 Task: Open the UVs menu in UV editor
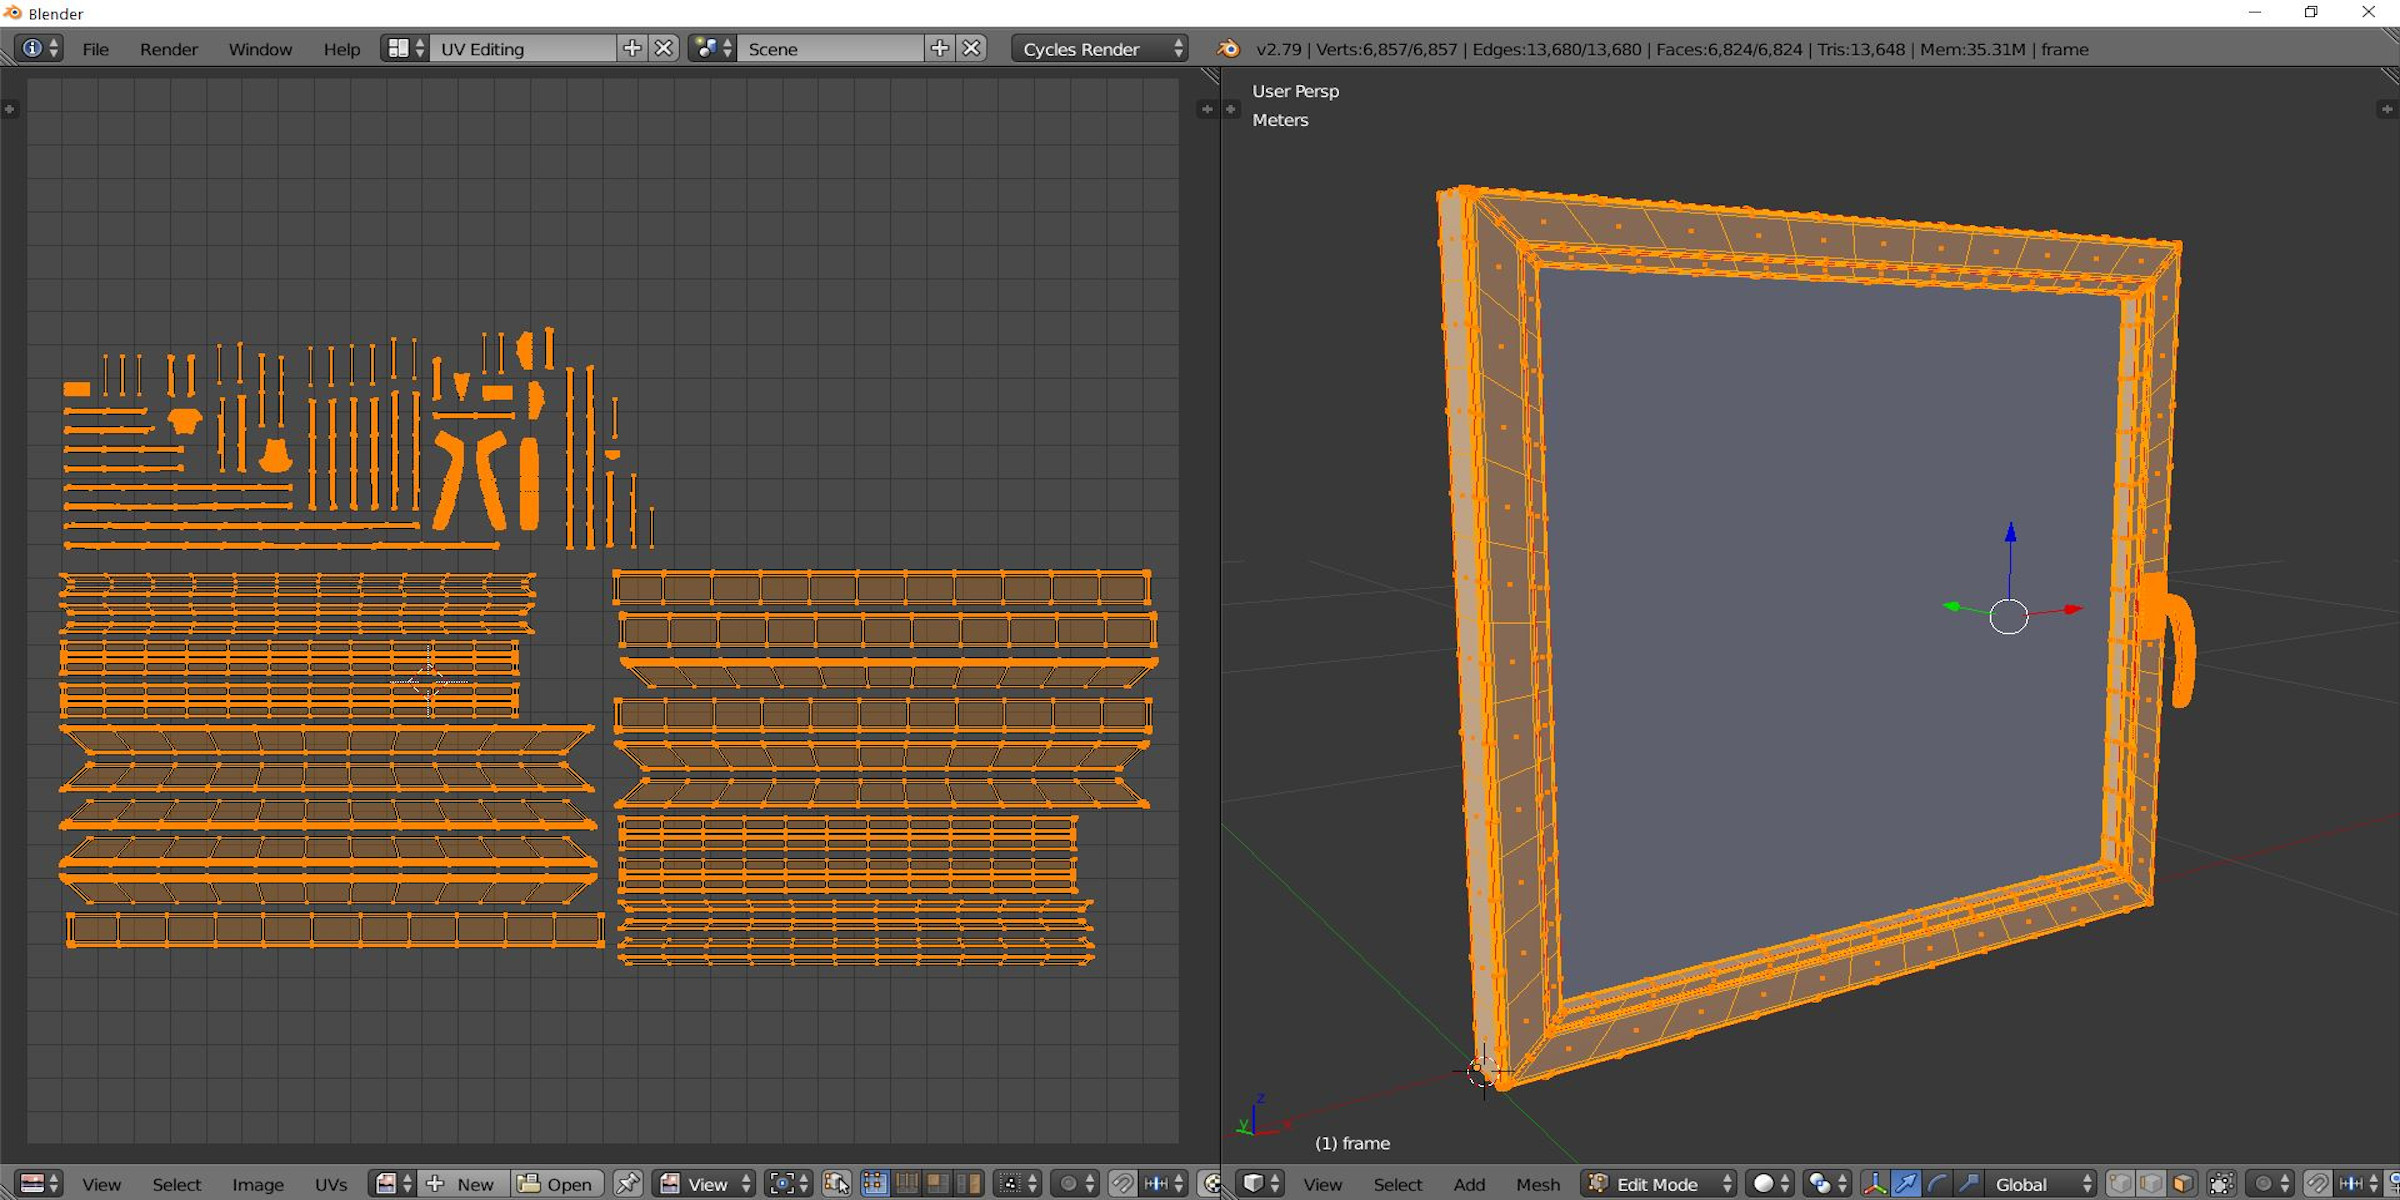pyautogui.click(x=331, y=1184)
